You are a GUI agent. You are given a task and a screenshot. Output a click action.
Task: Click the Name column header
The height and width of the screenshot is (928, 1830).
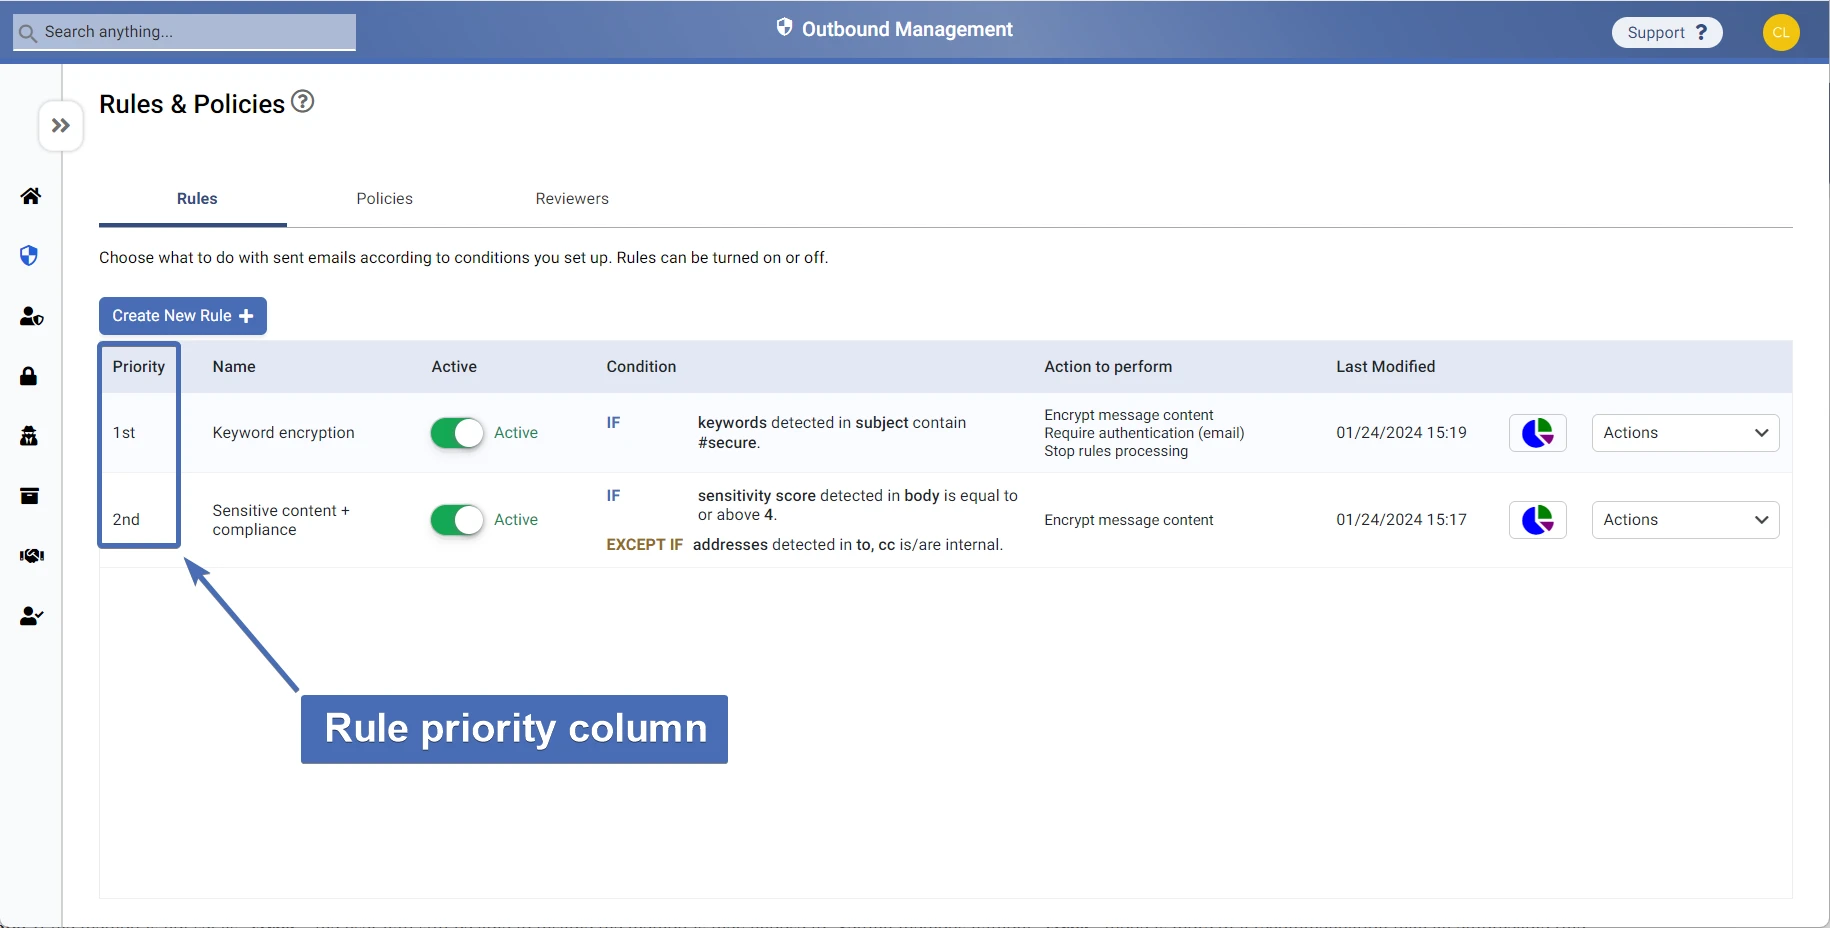click(234, 367)
